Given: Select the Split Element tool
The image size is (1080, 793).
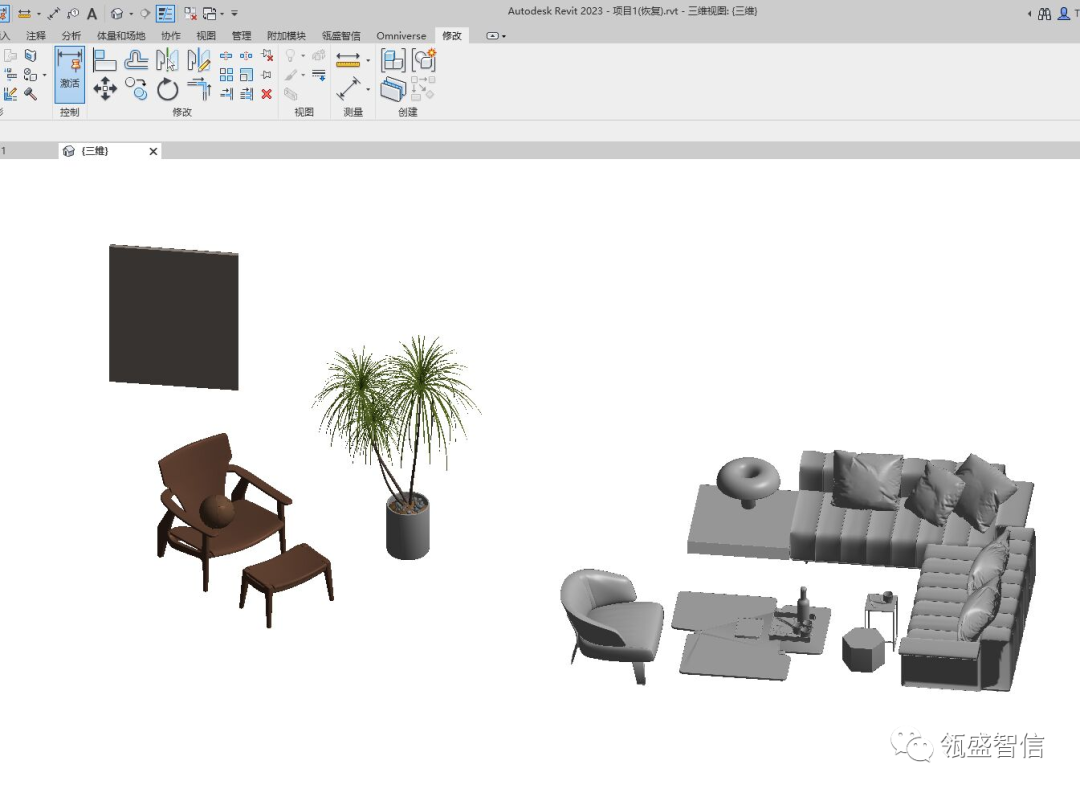Looking at the screenshot, I should (x=226, y=56).
